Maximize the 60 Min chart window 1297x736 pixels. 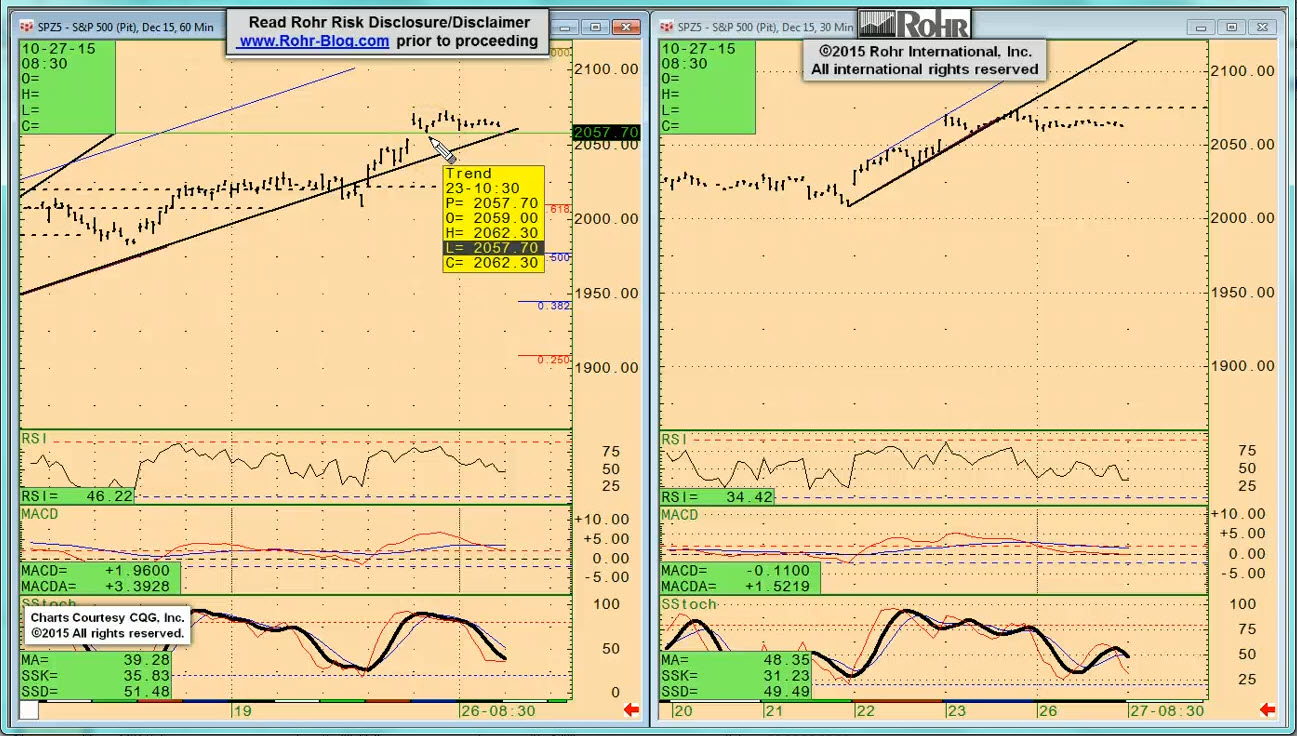[596, 27]
